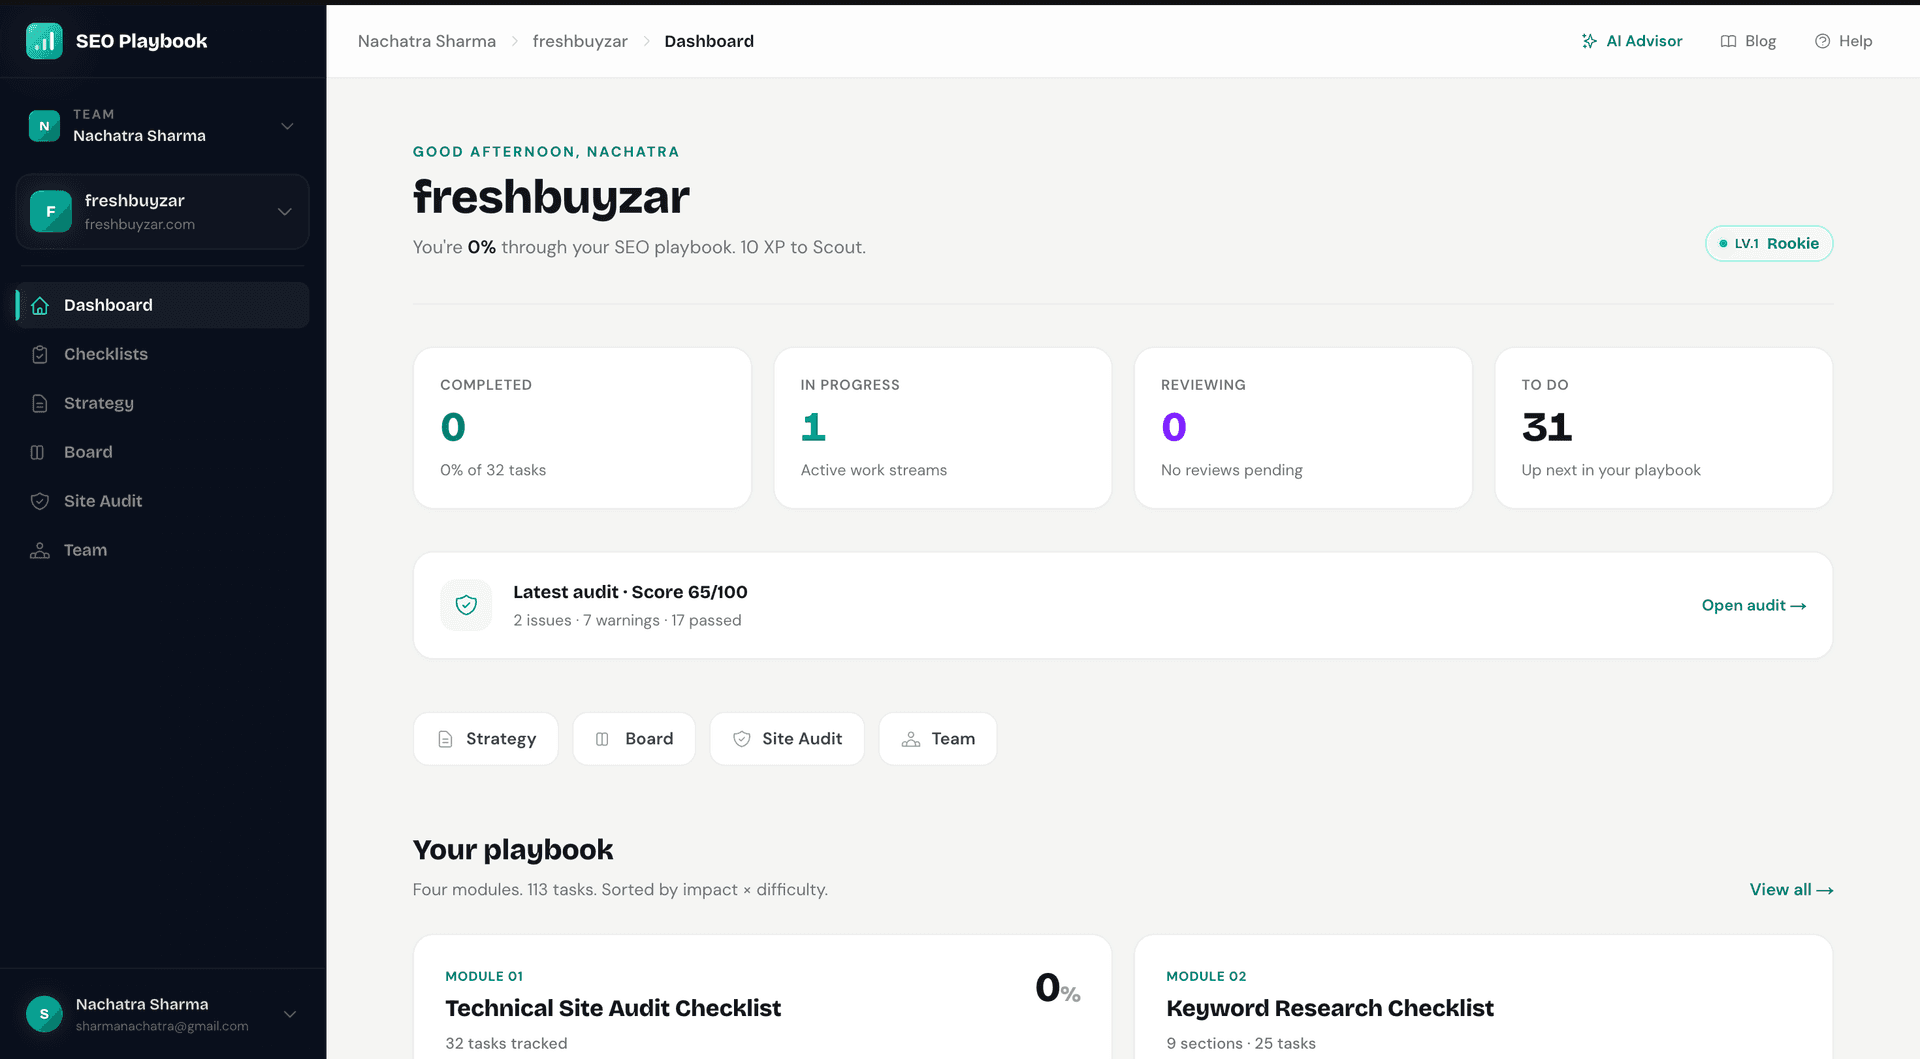Screen dimensions: 1920x1059
Task: Open the Reviewing stats card
Action: 1303,428
